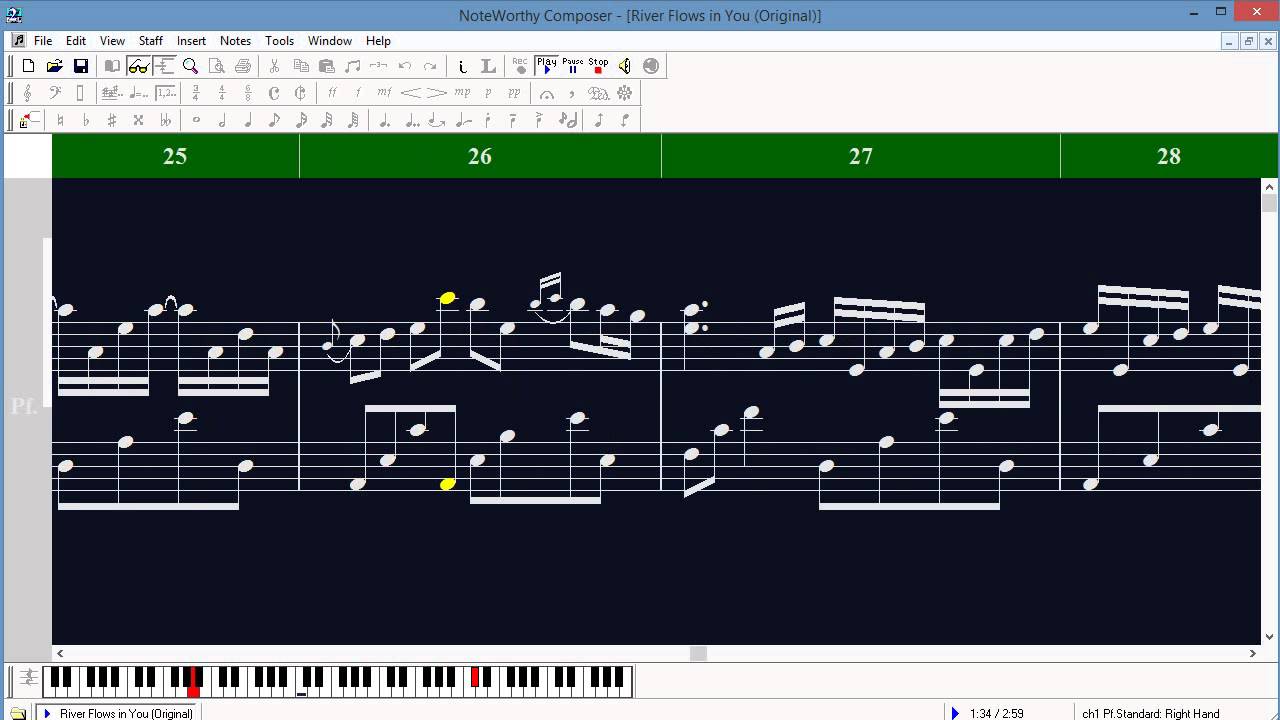Open the Help menu
This screenshot has width=1280, height=720.
378,41
